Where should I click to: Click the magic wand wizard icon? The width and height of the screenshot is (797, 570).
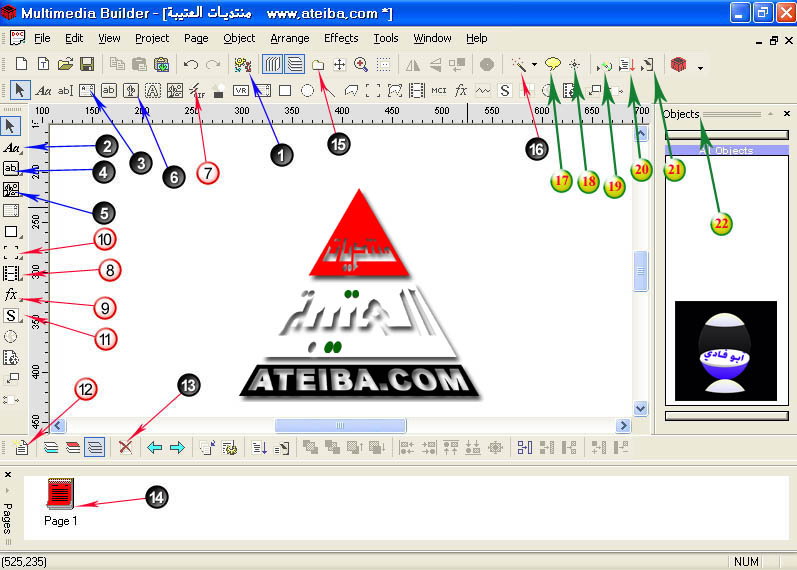(519, 65)
